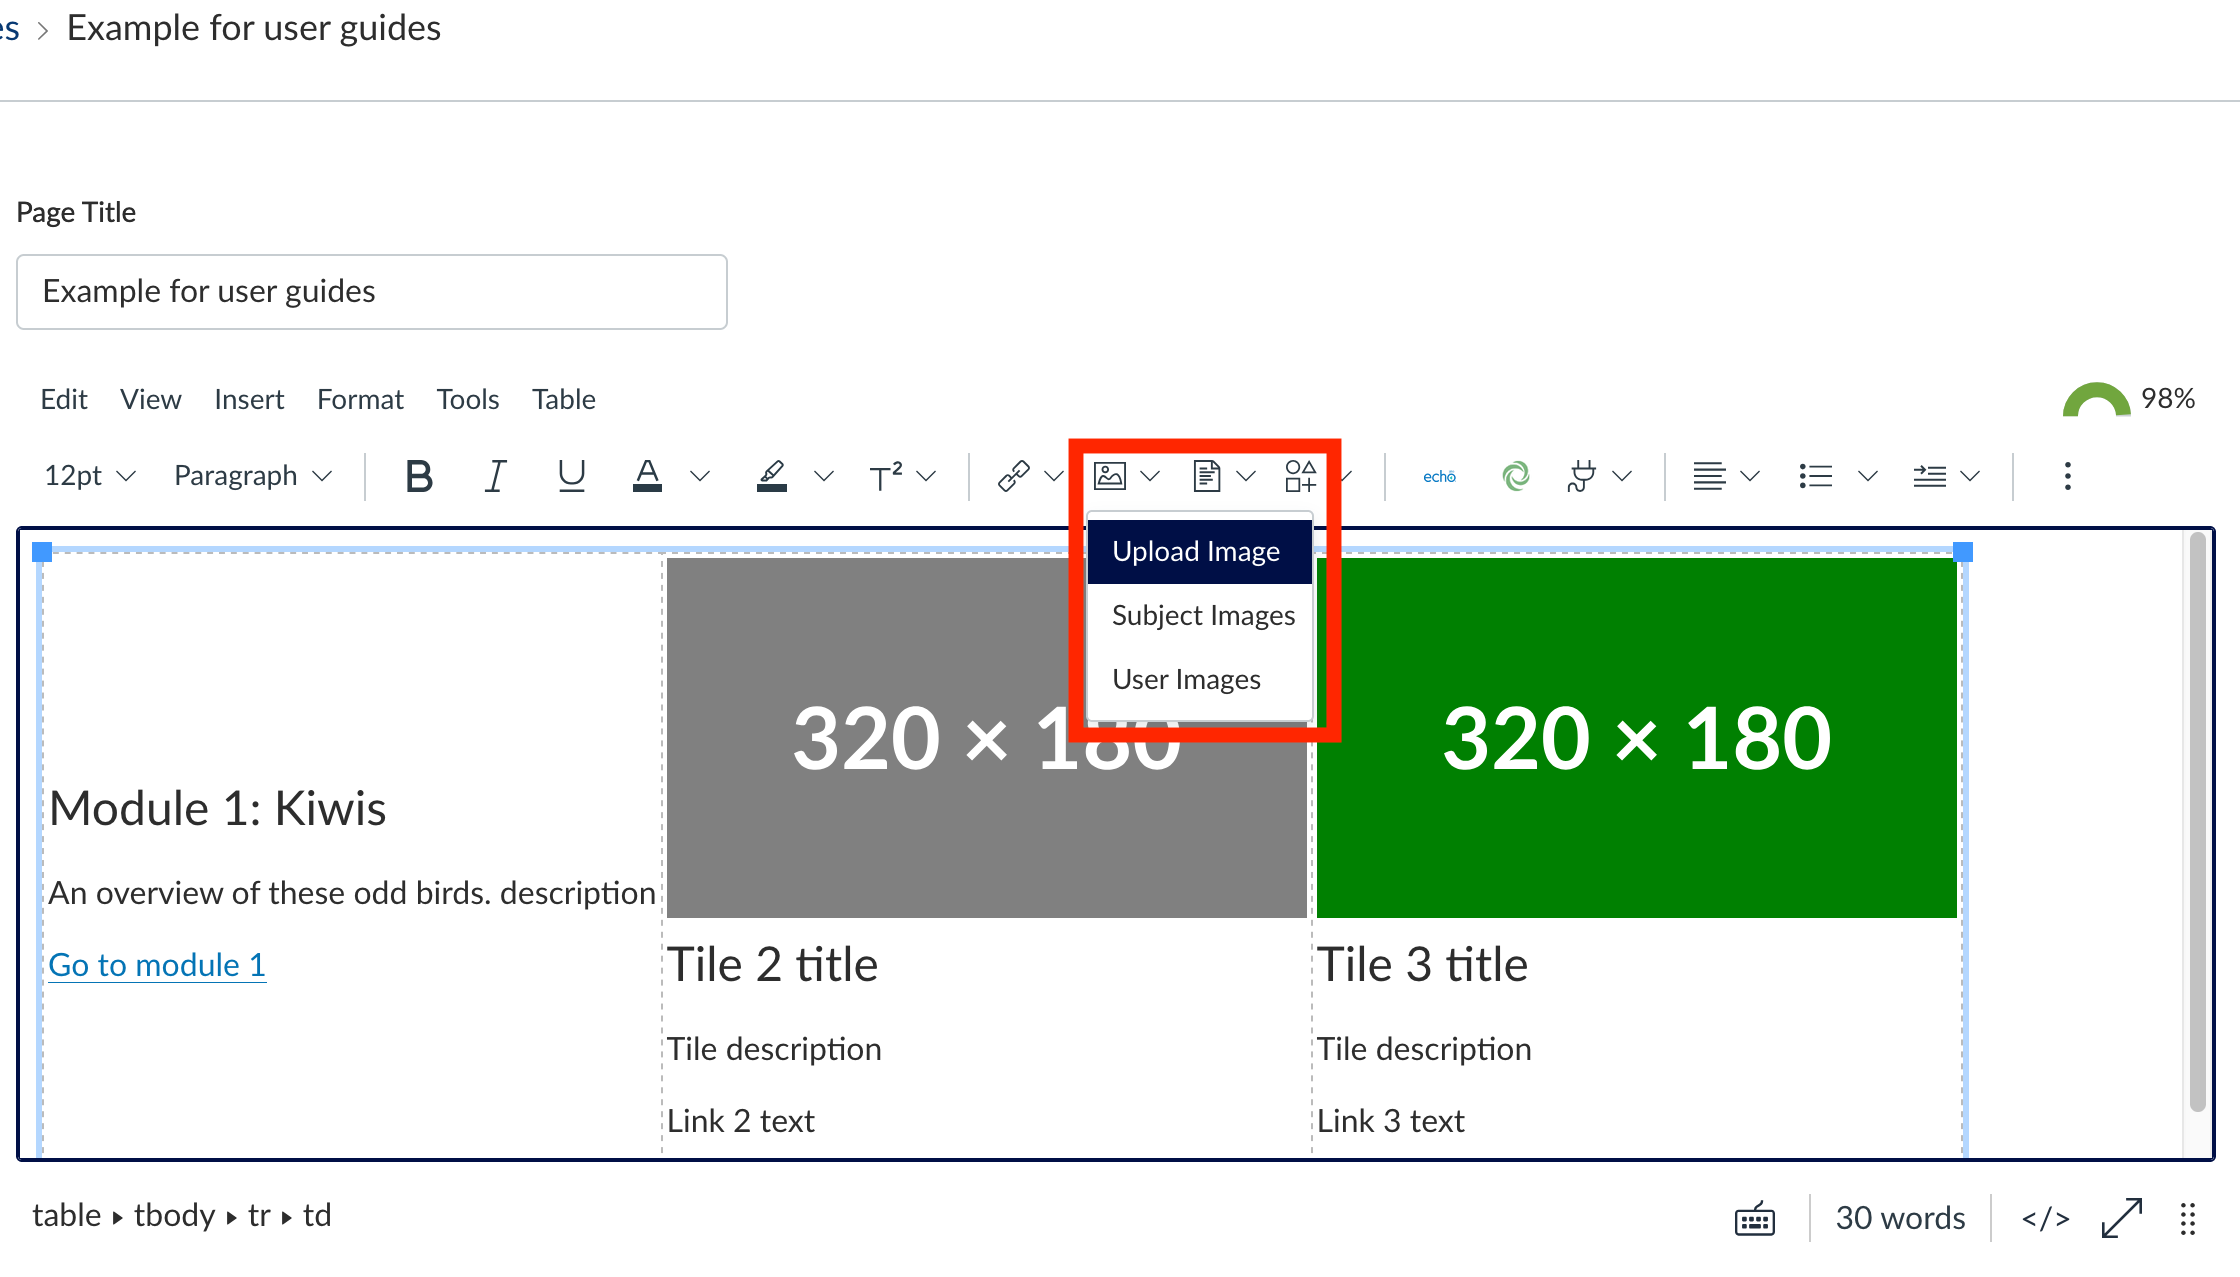This screenshot has height=1277, width=2240.
Task: Expand the highlight color options arrow
Action: [823, 476]
